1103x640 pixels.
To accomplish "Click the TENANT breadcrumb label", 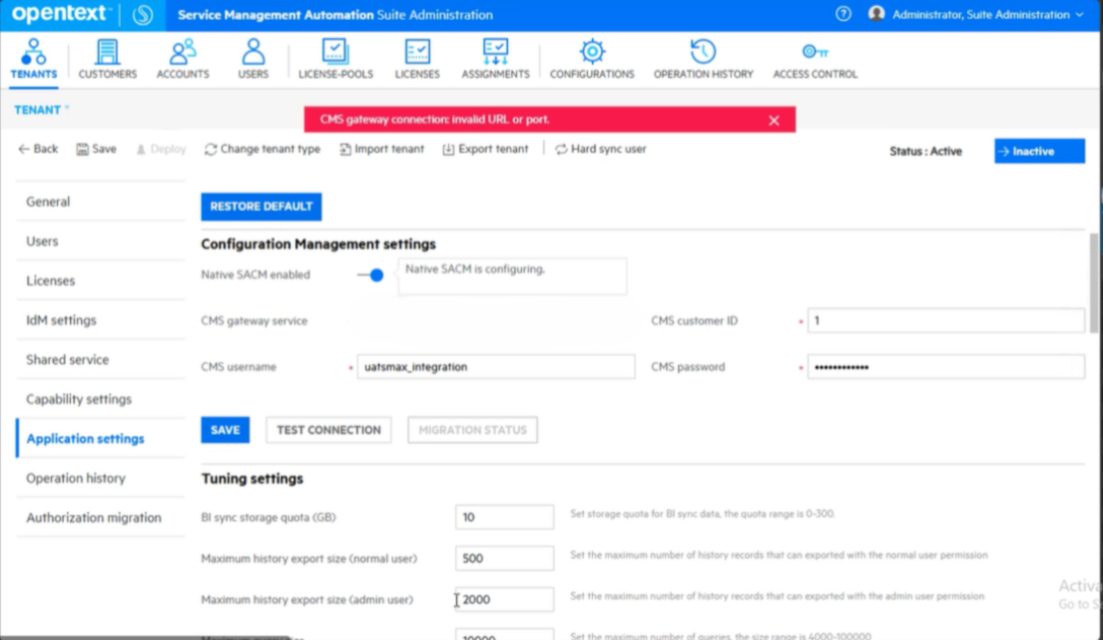I will (x=37, y=110).
